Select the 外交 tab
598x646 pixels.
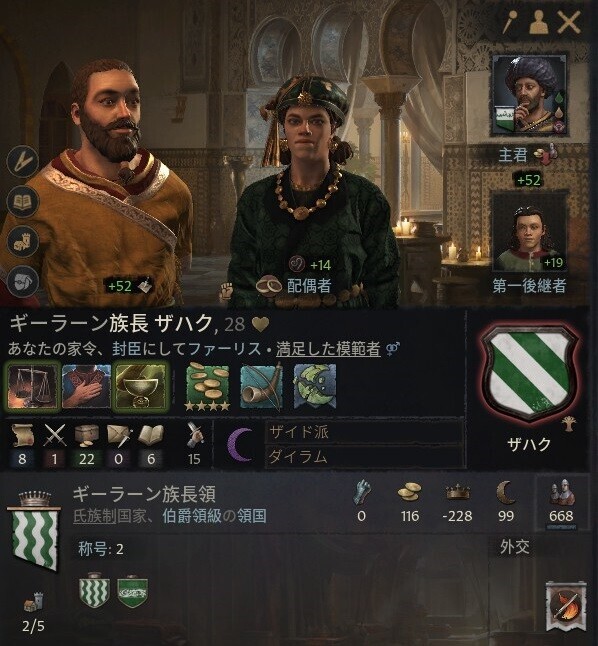[x=514, y=547]
